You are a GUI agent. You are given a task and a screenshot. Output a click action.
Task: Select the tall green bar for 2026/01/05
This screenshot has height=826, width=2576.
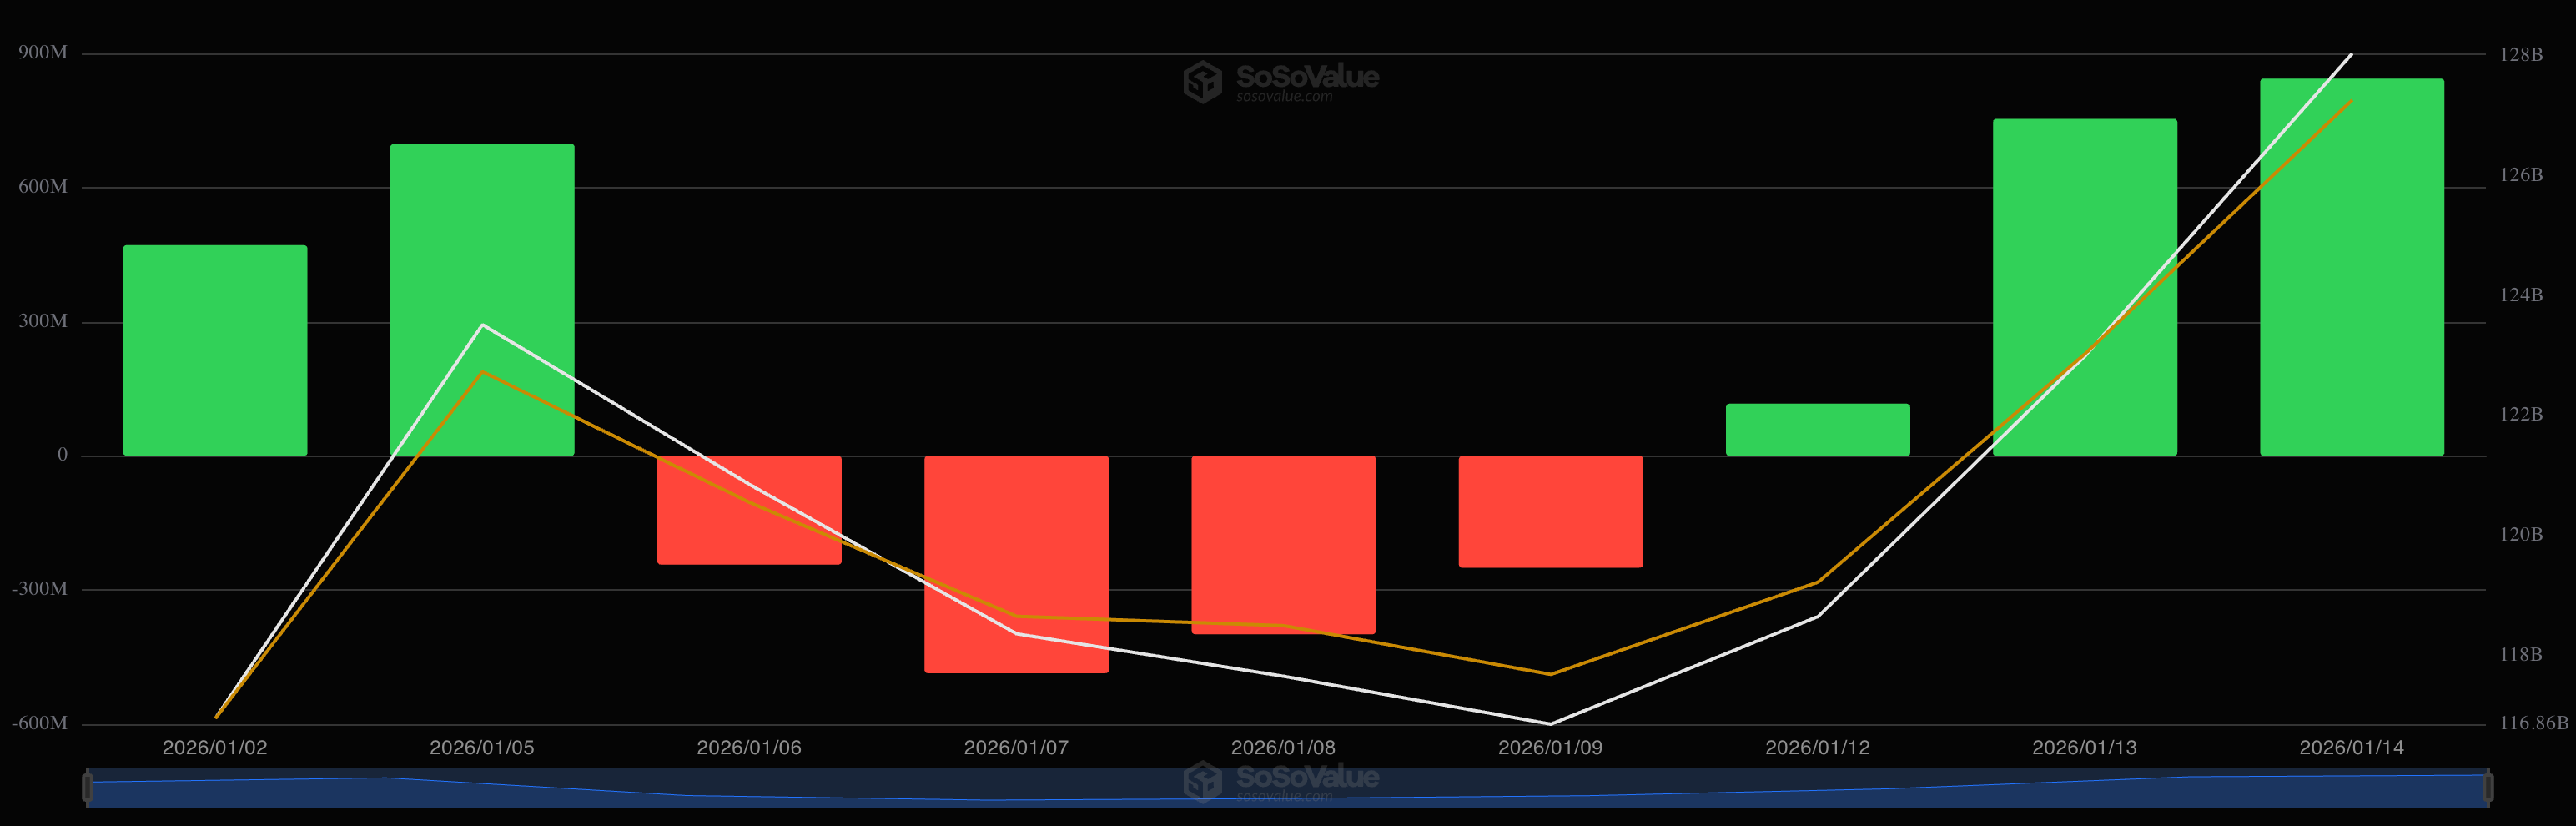click(482, 300)
